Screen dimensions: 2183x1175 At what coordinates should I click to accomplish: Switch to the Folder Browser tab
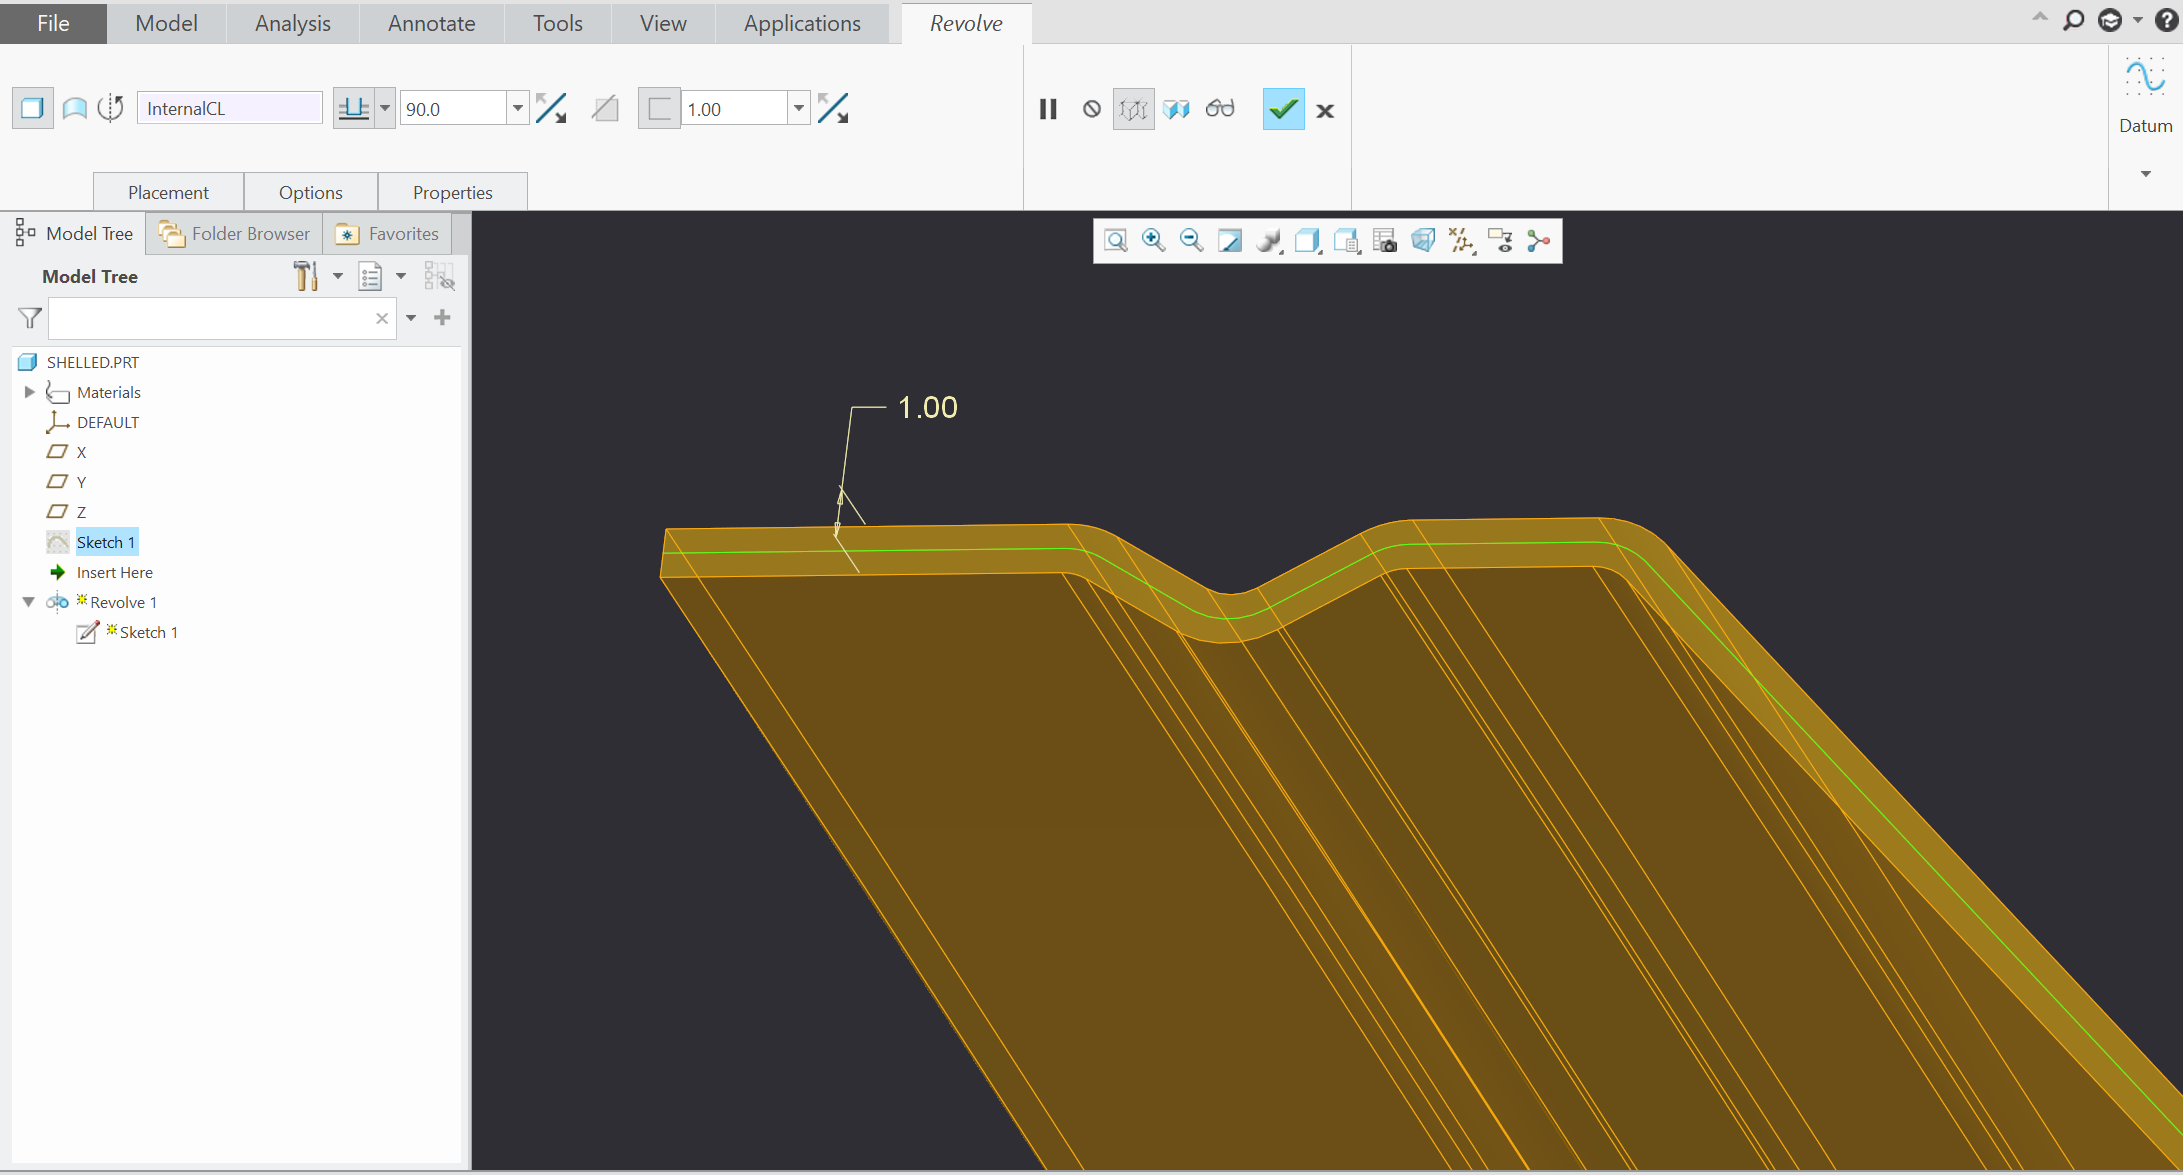235,234
